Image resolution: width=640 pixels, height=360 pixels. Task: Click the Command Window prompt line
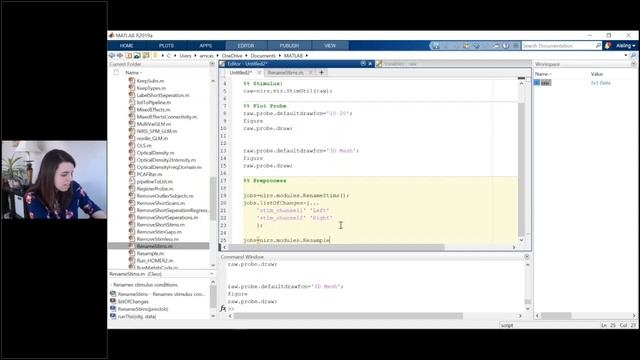tap(376, 309)
